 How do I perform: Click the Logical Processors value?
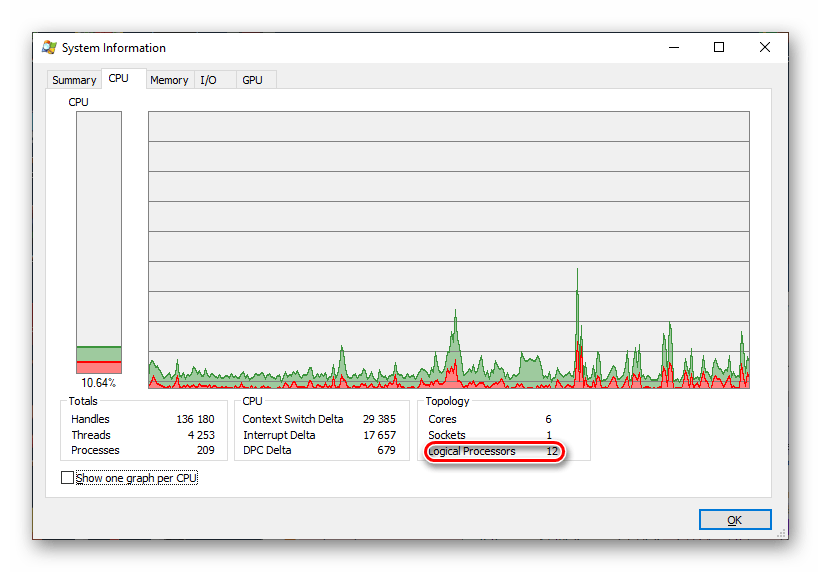(x=551, y=451)
